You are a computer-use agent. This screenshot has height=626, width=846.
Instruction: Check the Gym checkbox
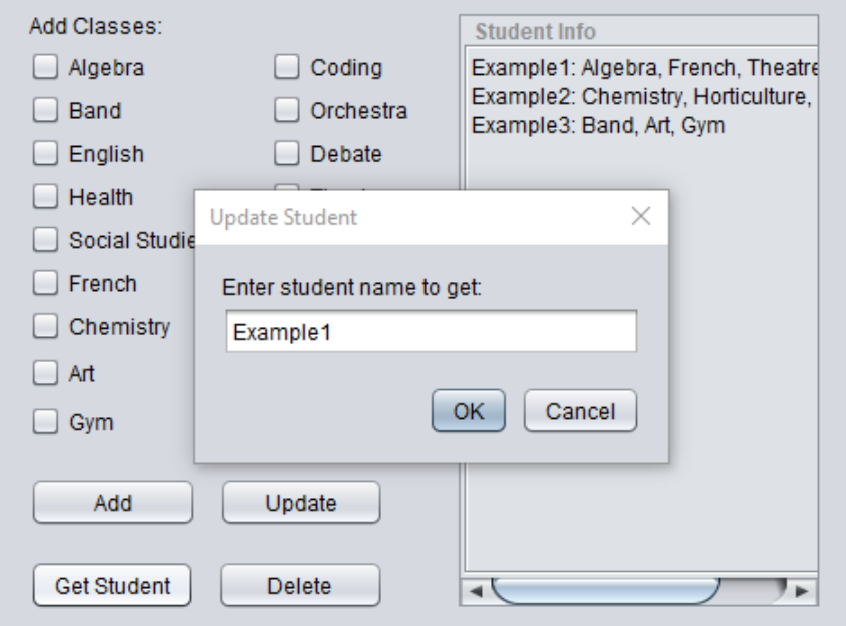[45, 421]
